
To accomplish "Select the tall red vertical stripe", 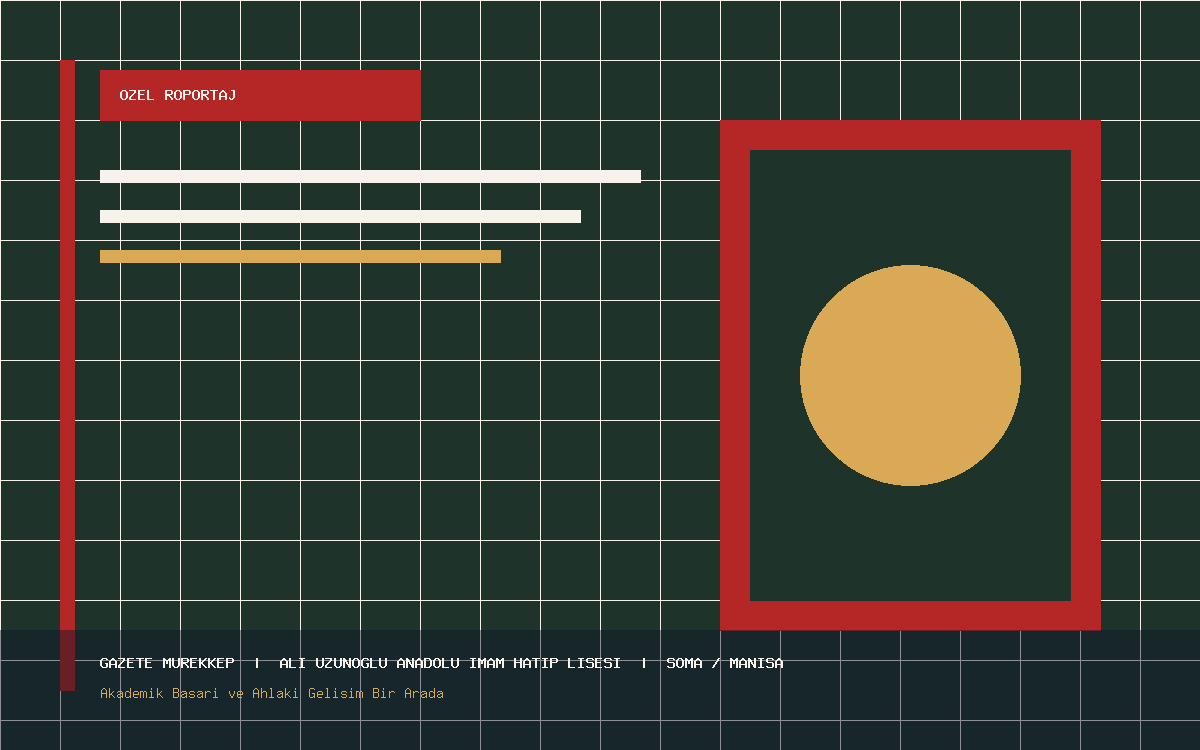I will (67, 375).
